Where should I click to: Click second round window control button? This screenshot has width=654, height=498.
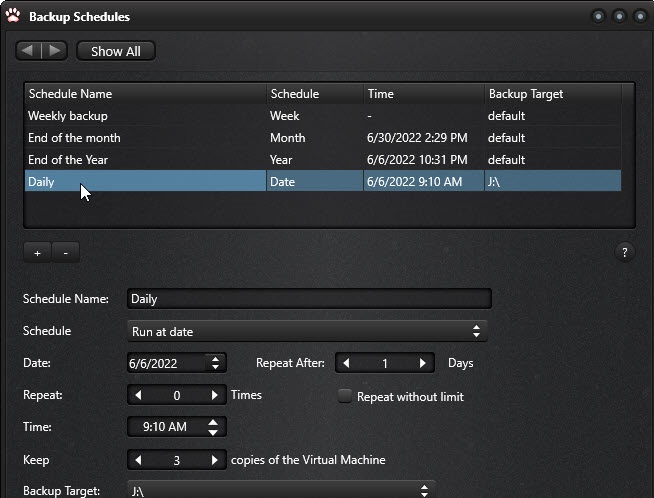point(619,16)
